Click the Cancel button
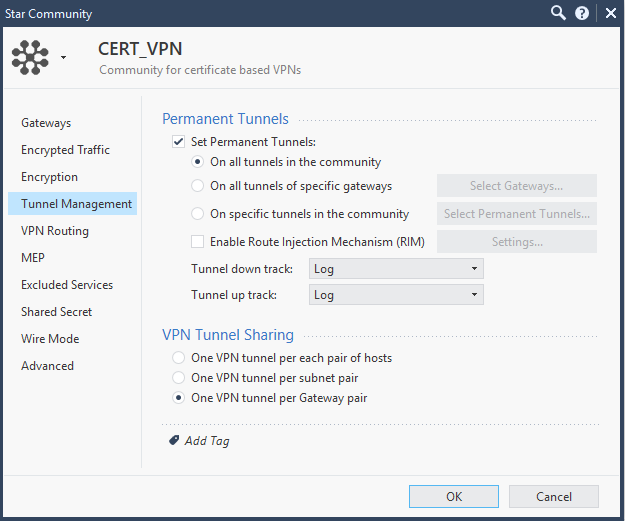The width and height of the screenshot is (625, 521). point(553,496)
